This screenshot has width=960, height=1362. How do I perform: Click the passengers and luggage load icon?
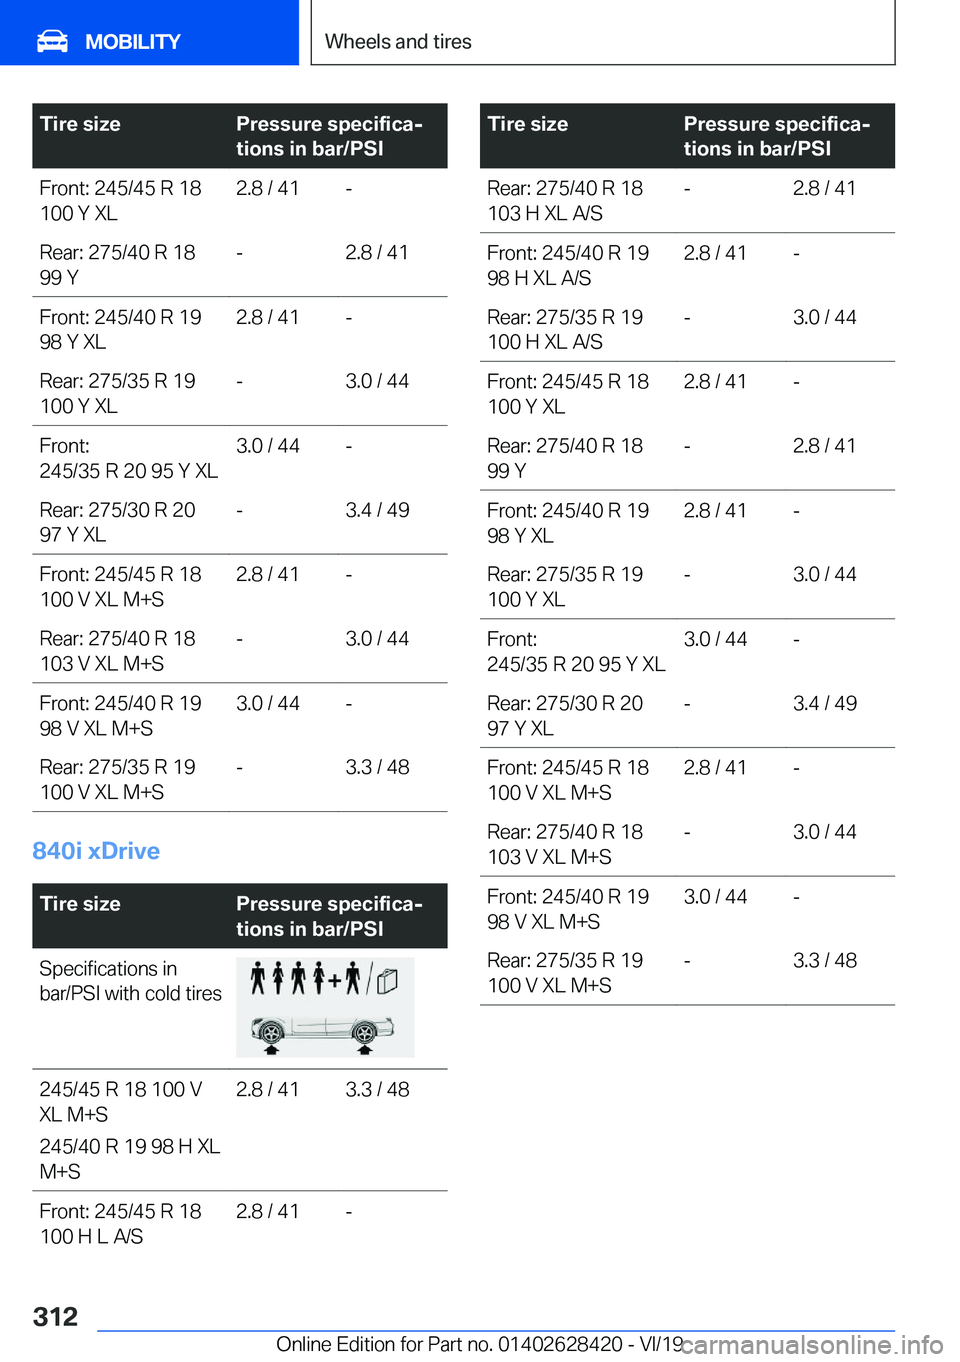[324, 979]
